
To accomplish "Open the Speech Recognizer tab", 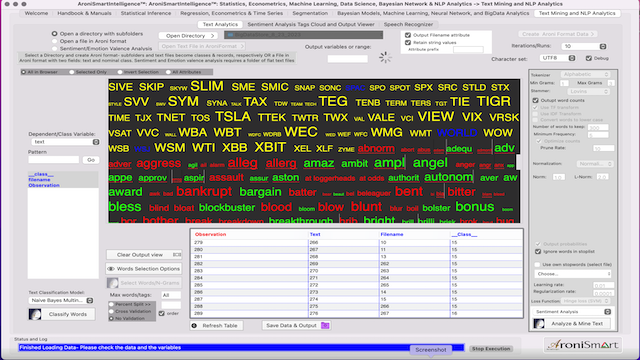I will pos(408,24).
